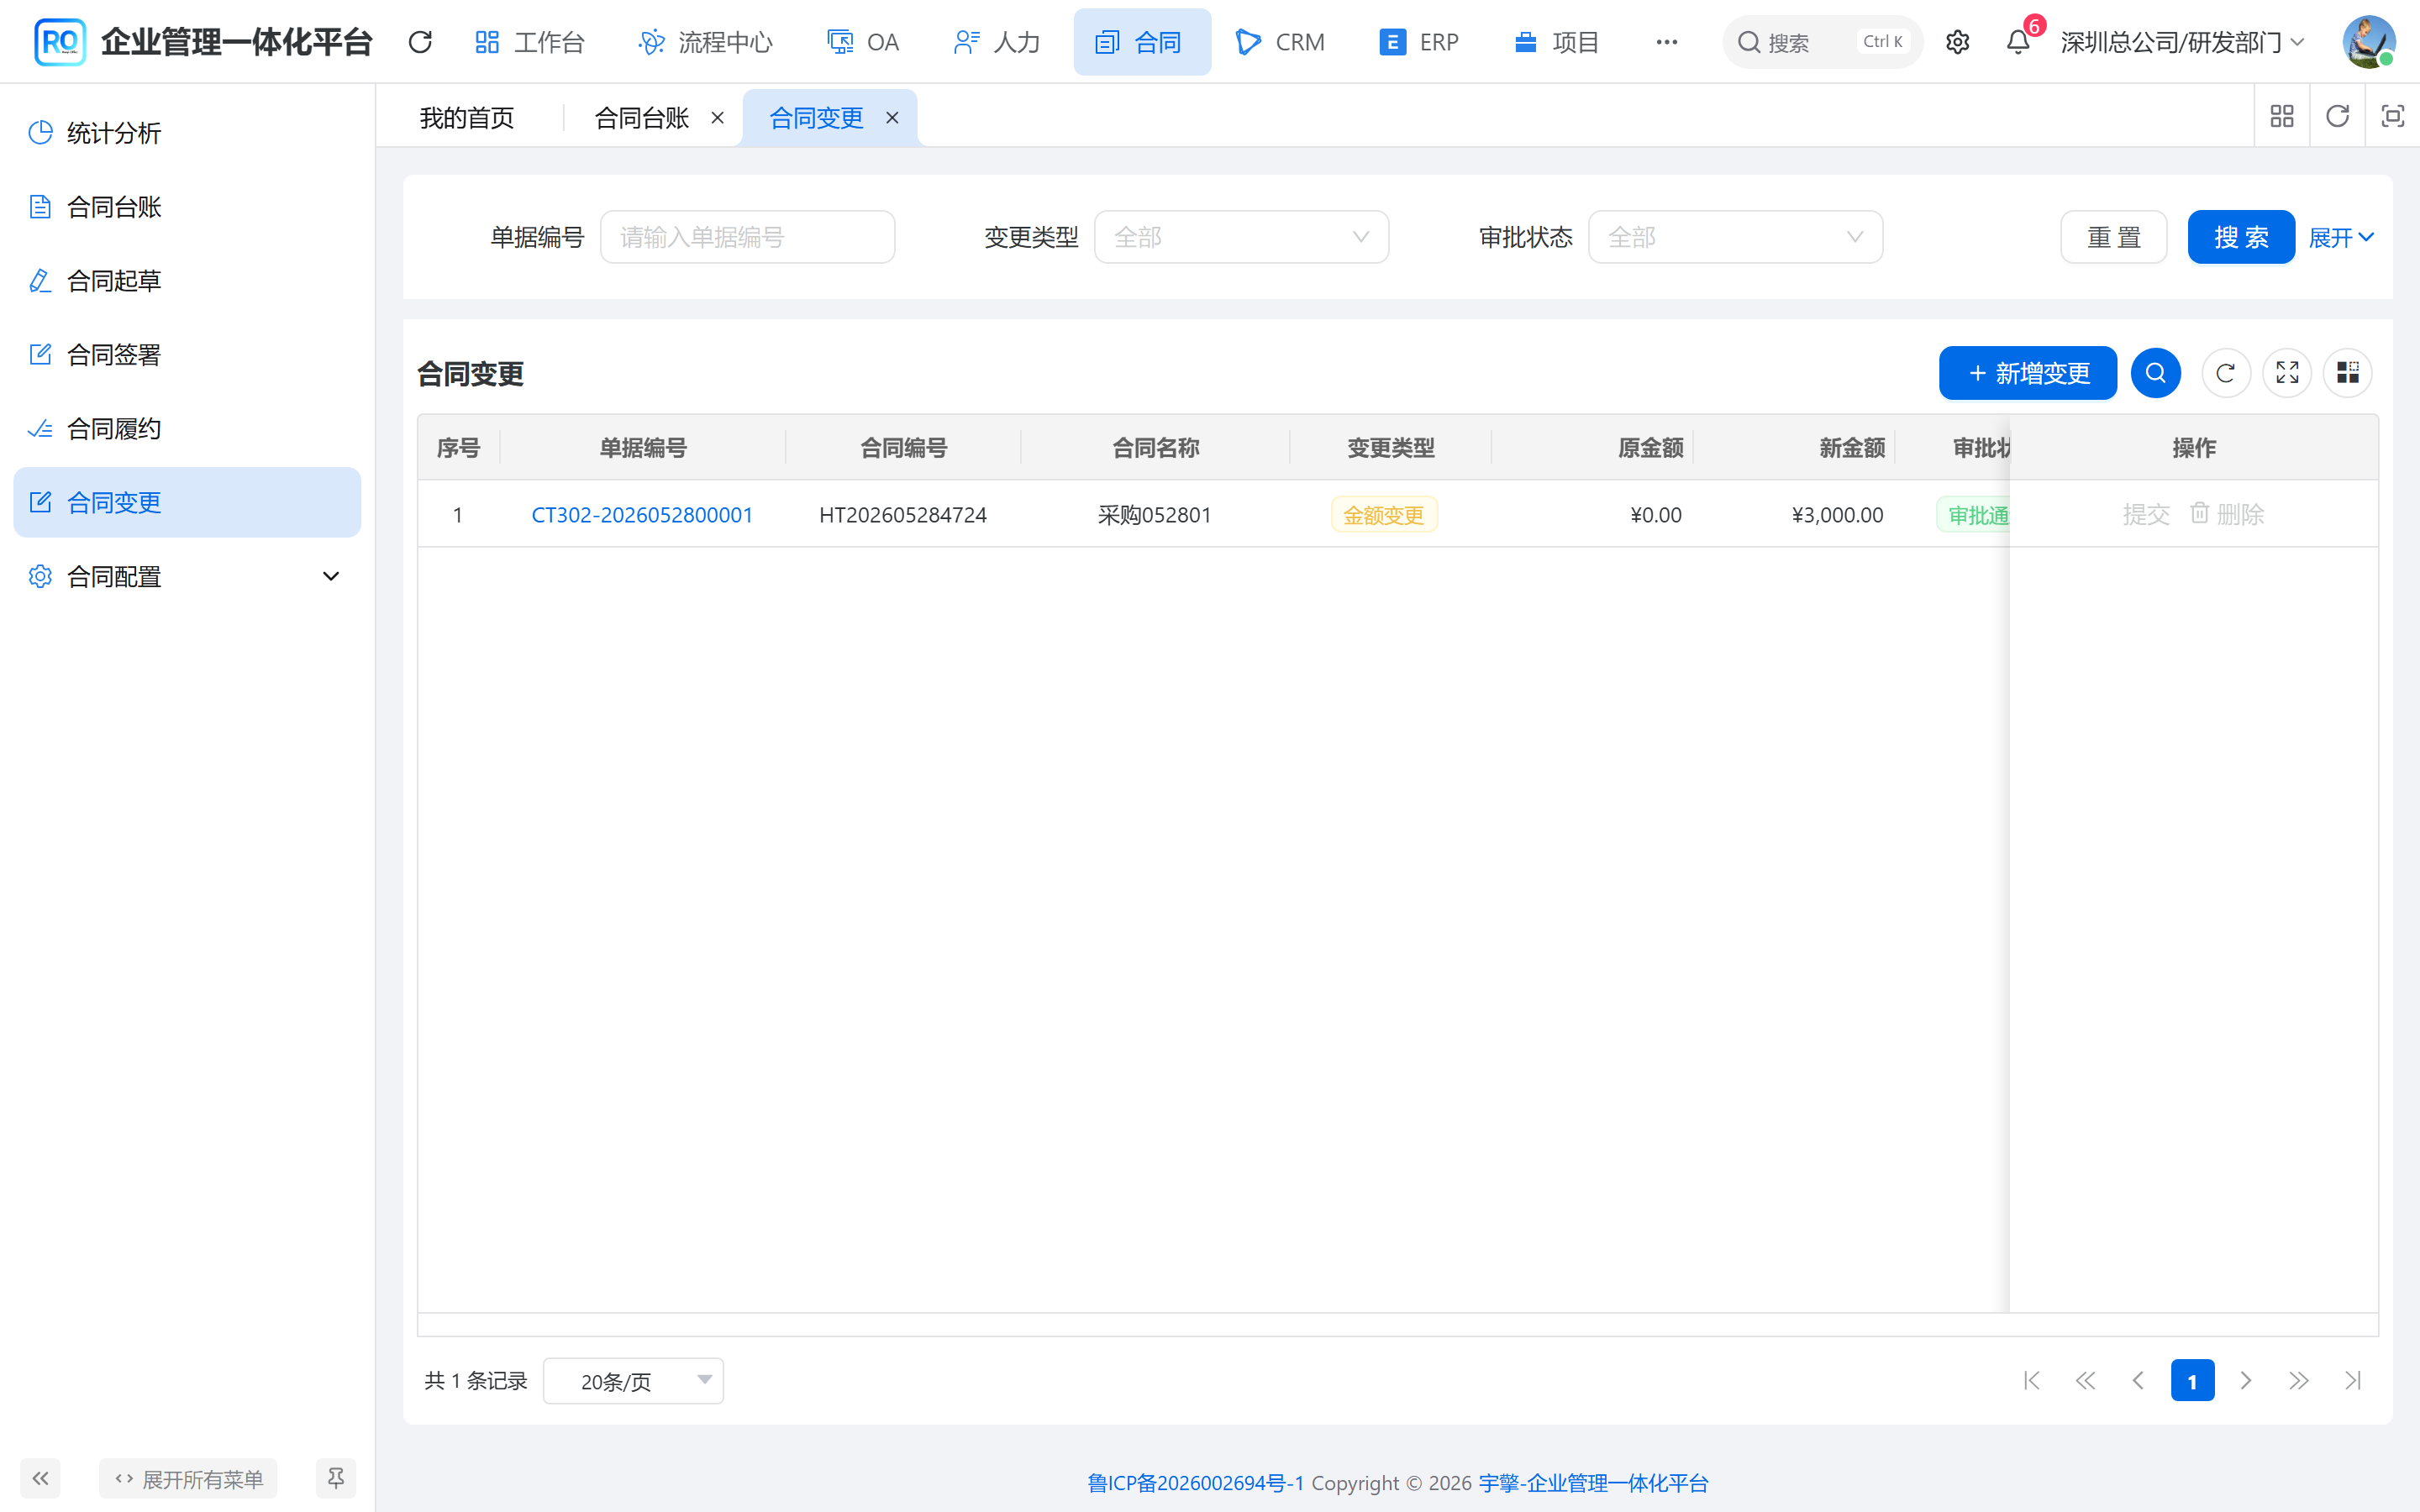Click the 单据编号 input field
Viewport: 2420px width, 1512px height.
[747, 237]
